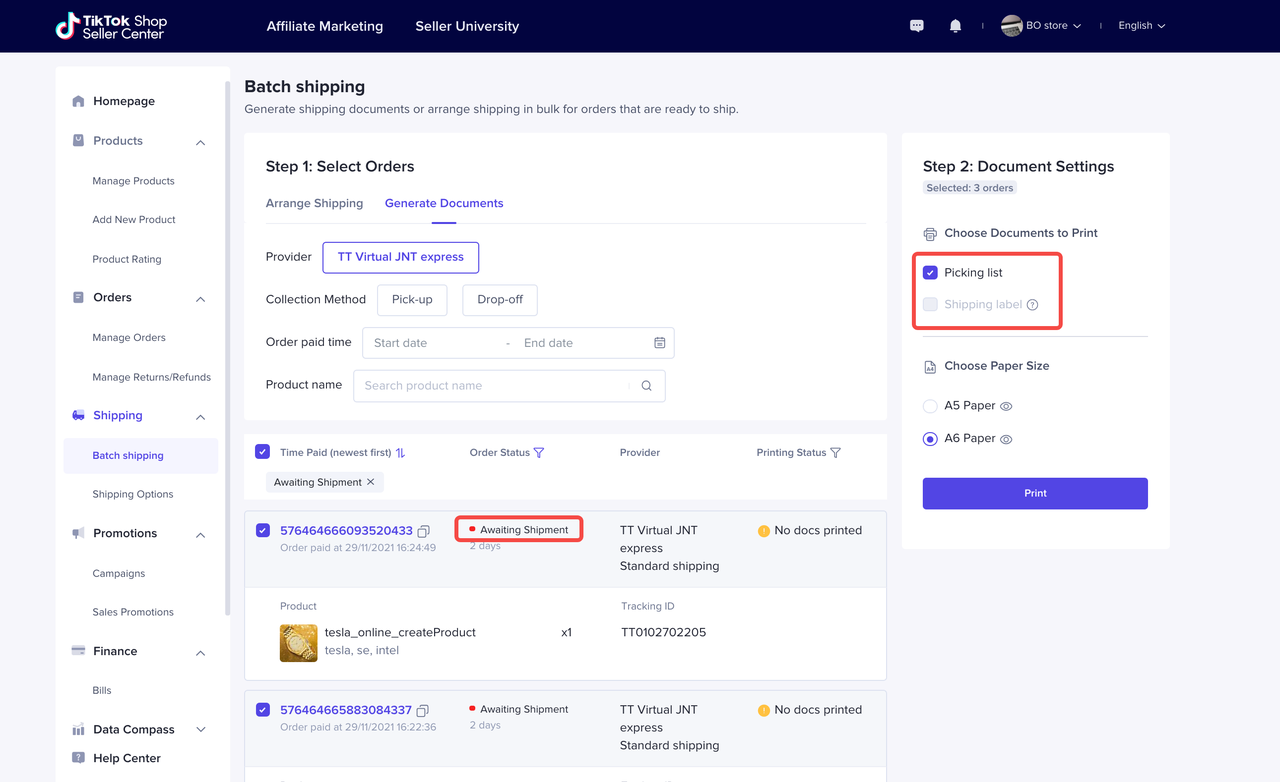Open the Printing Status filter icon
Image resolution: width=1280 pixels, height=782 pixels.
tap(836, 453)
